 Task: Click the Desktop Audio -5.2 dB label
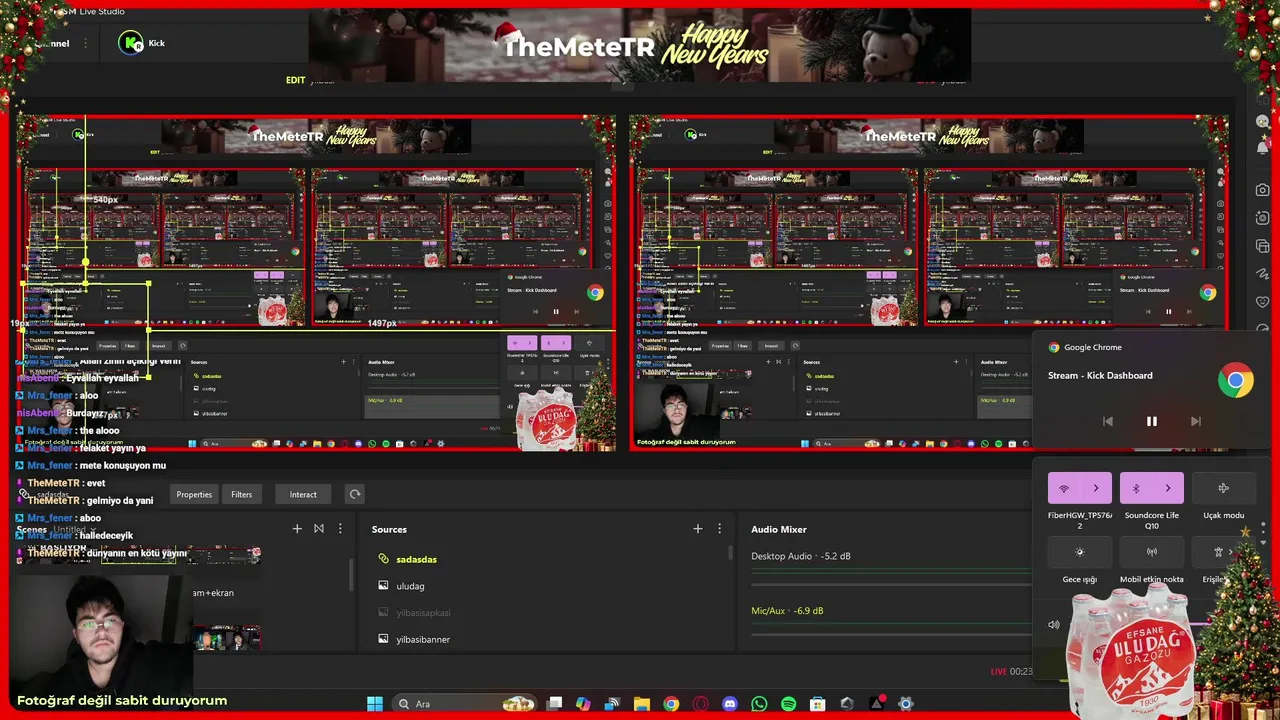click(x=801, y=556)
